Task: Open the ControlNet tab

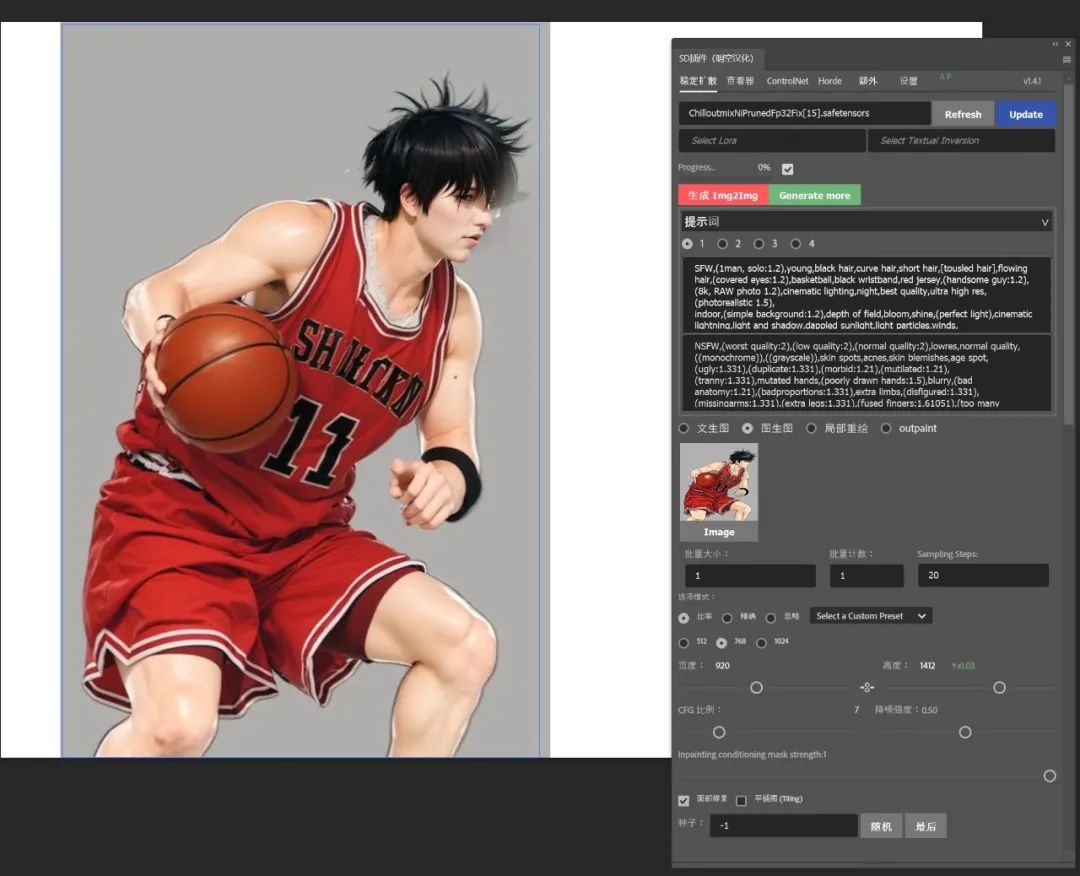Action: coord(787,81)
